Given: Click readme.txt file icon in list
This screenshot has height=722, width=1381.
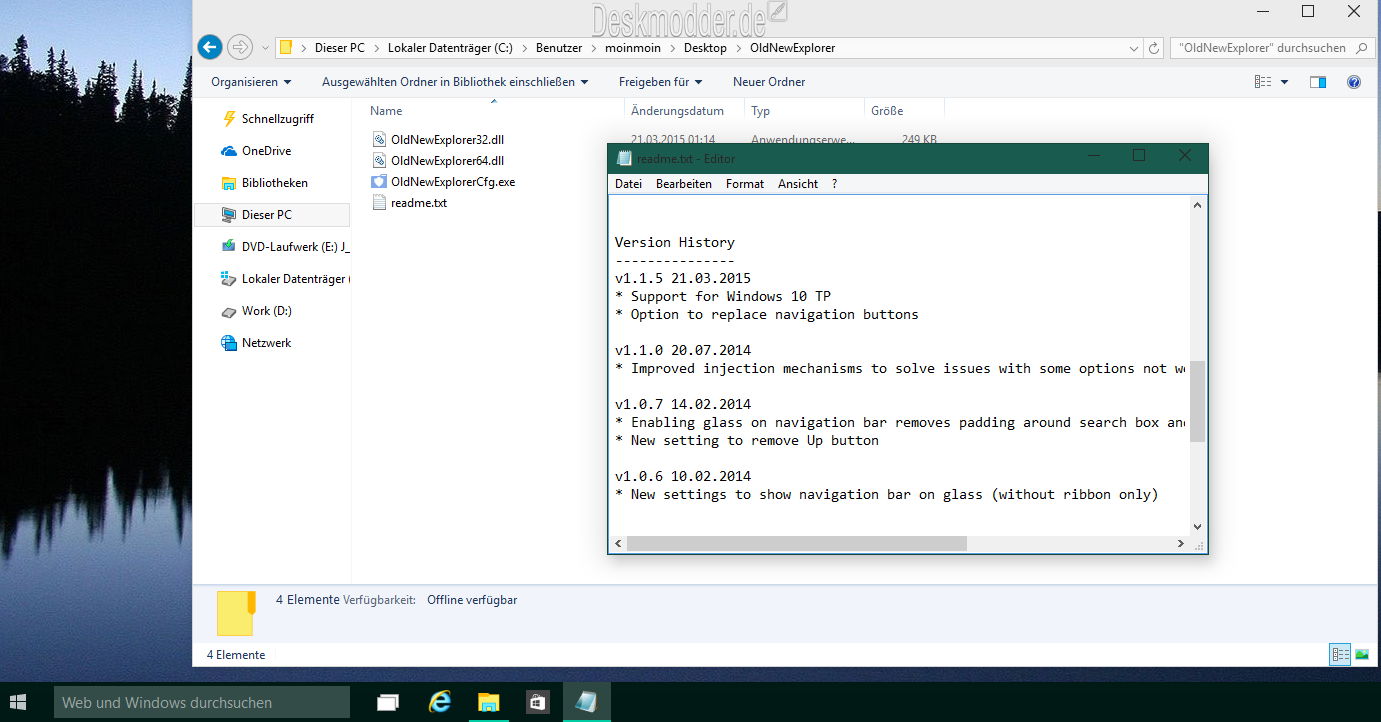Looking at the screenshot, I should tap(378, 203).
